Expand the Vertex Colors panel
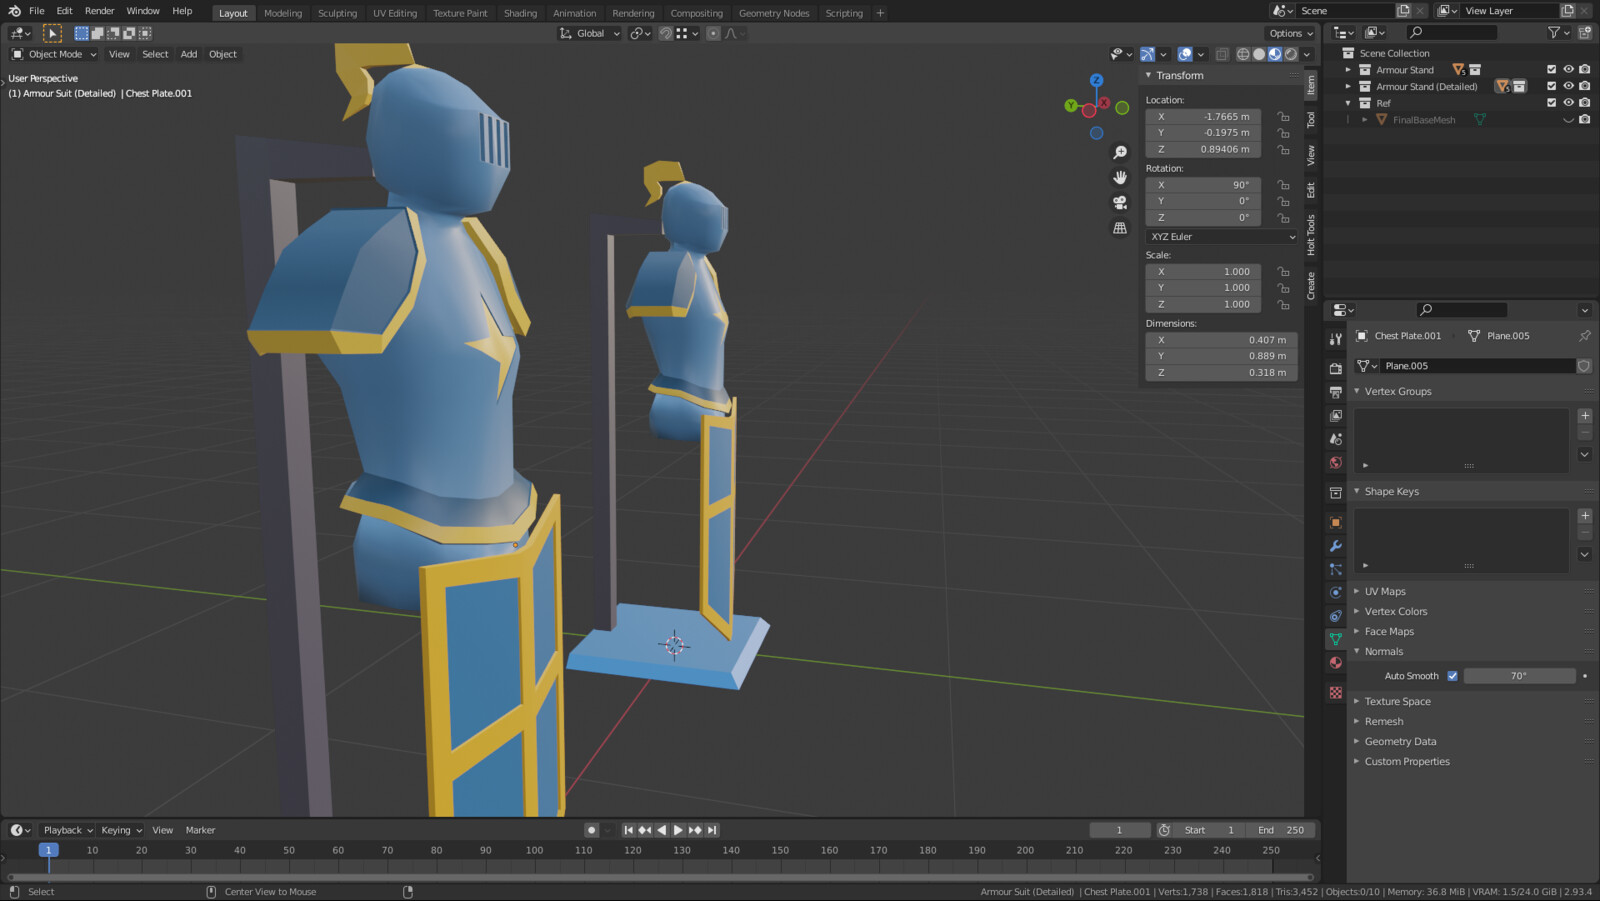 [1395, 611]
